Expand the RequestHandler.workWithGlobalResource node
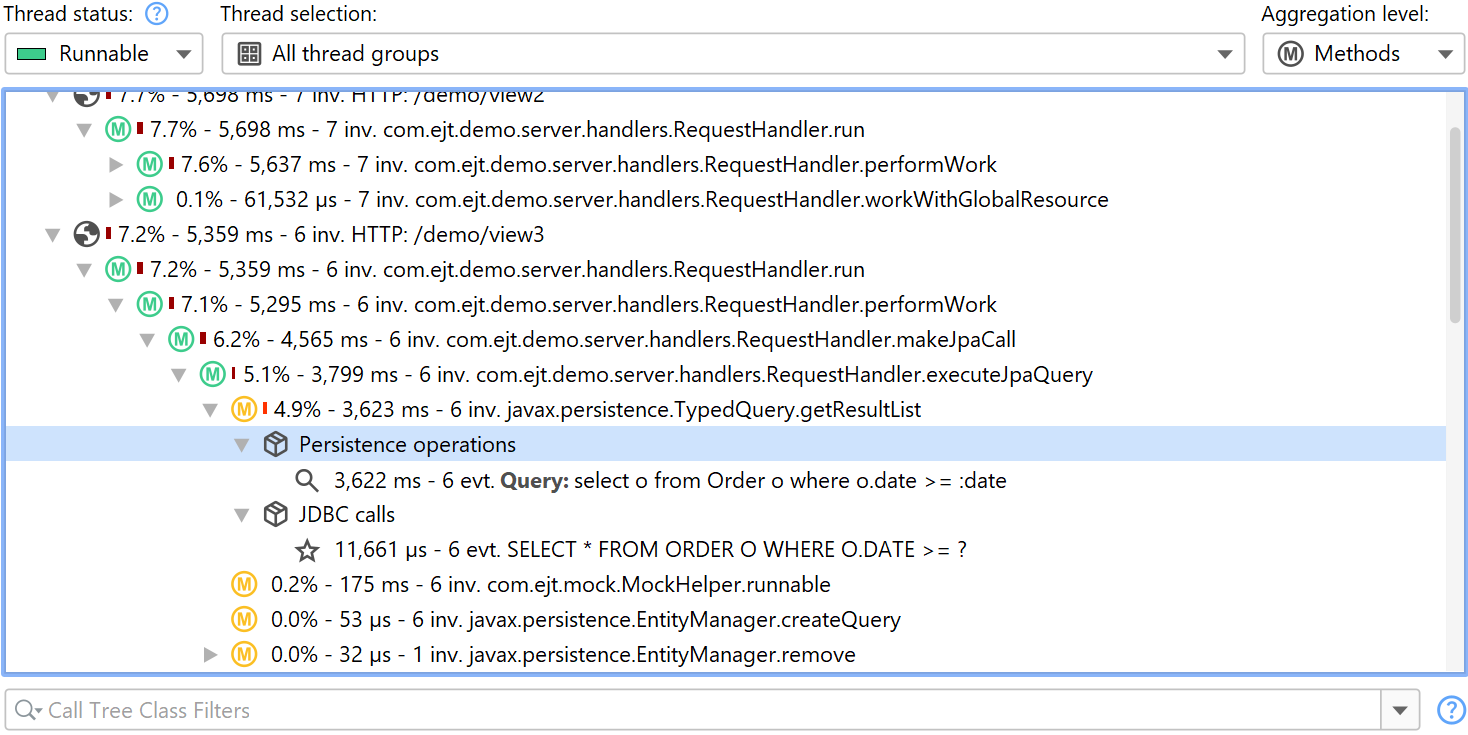The height and width of the screenshot is (735, 1468). pyautogui.click(x=116, y=200)
